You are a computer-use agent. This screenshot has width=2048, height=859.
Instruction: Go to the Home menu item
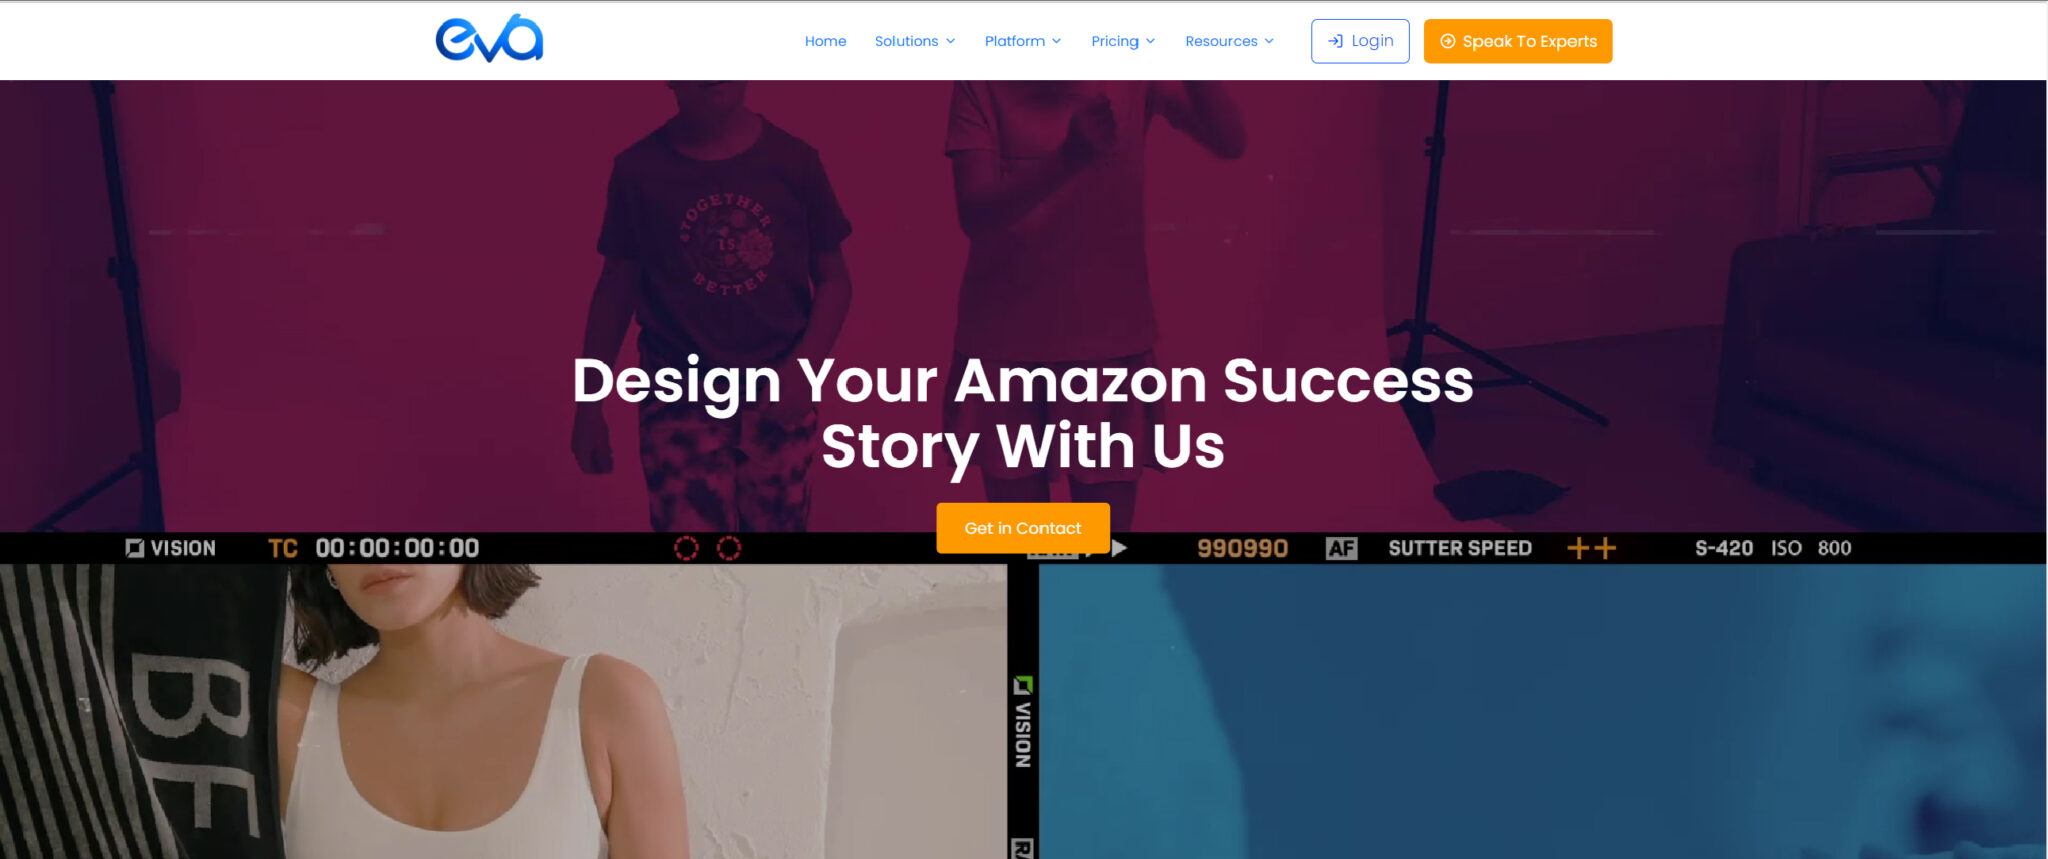[x=825, y=41]
